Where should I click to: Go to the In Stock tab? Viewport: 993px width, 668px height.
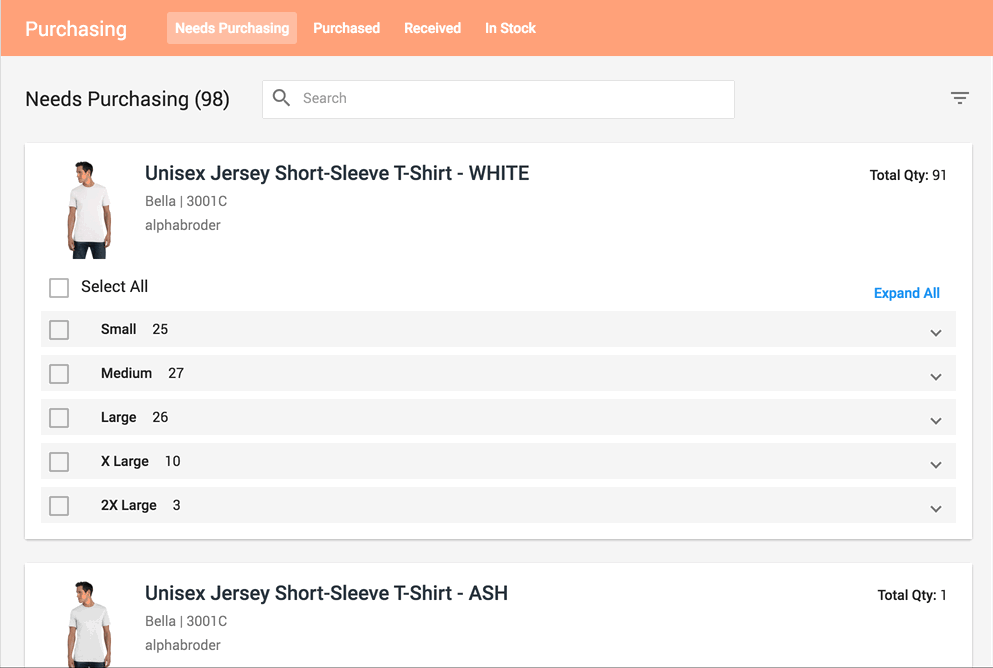(510, 28)
